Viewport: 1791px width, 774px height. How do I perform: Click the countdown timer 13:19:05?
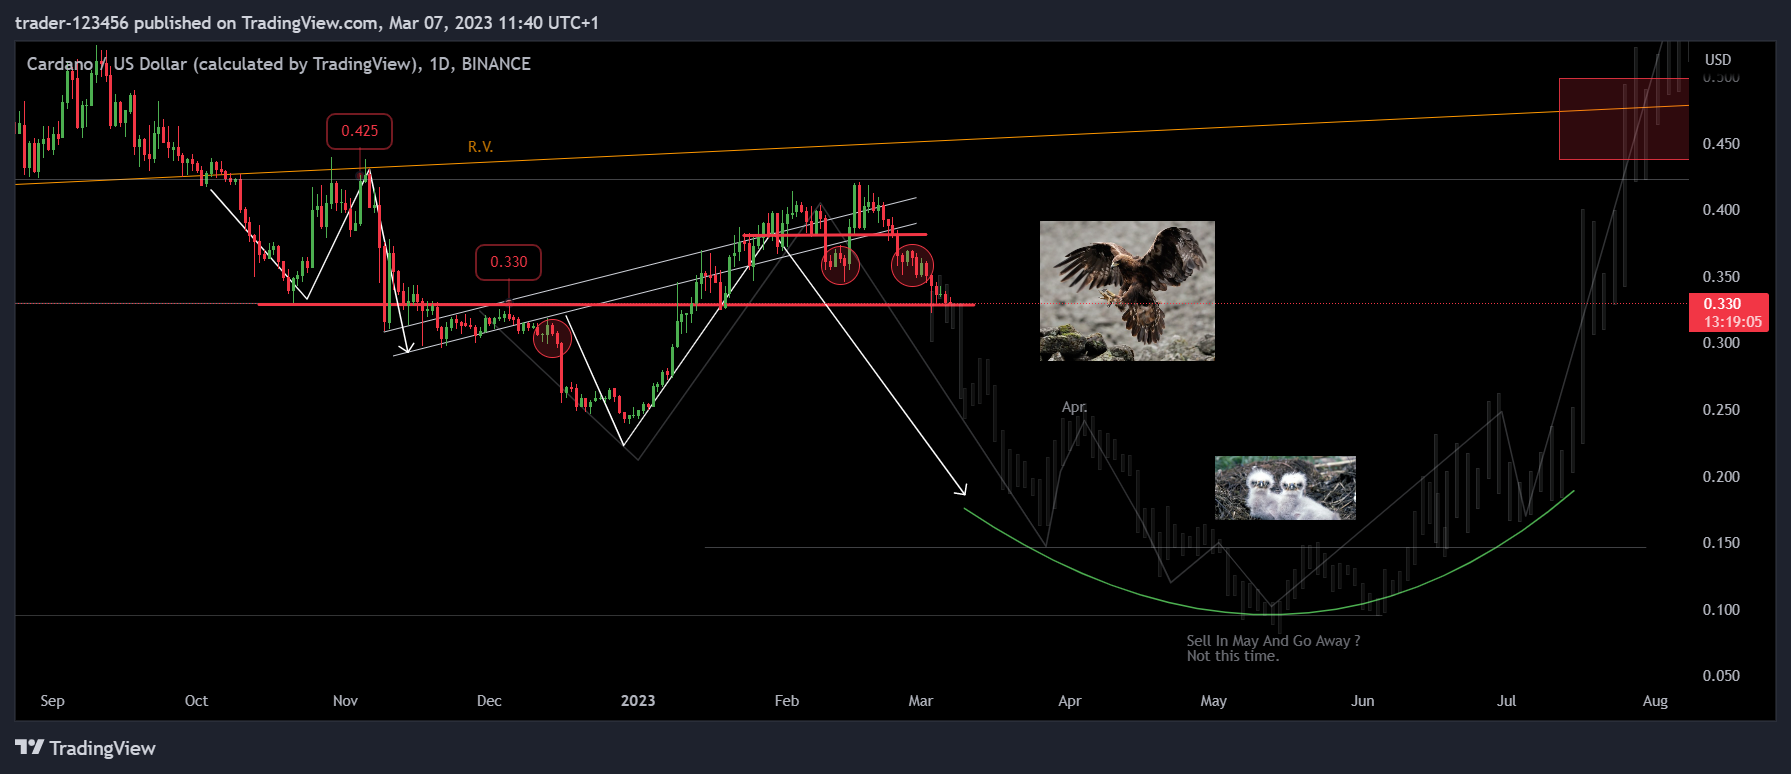[x=1733, y=322]
